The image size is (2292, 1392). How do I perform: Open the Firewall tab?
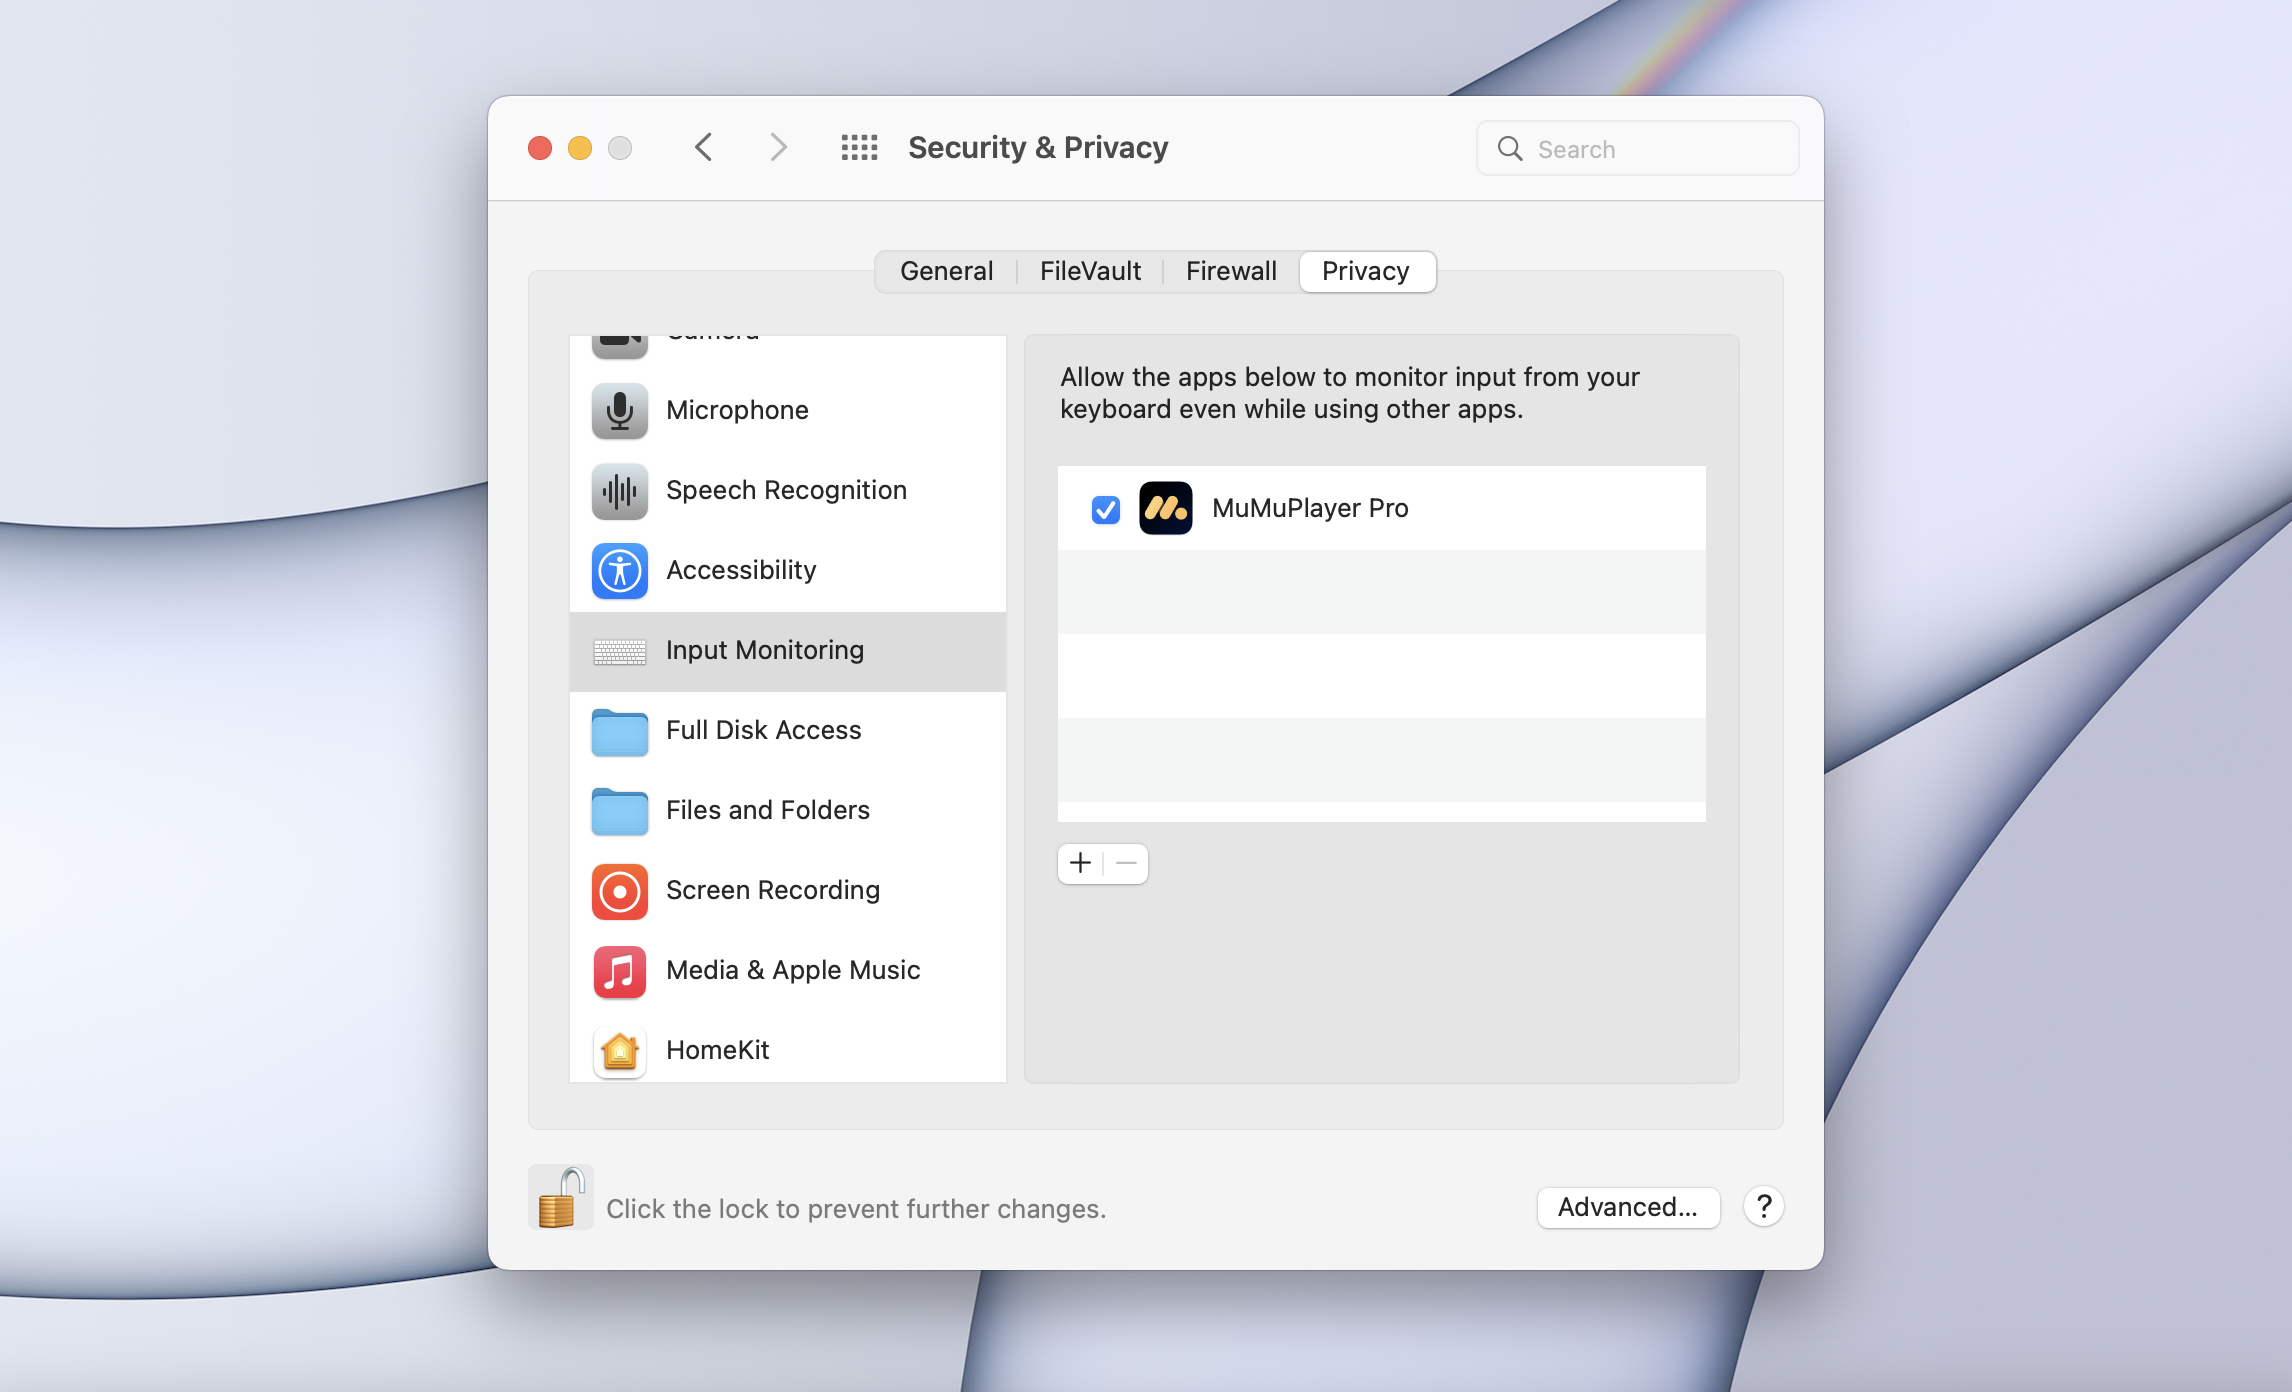[1231, 271]
